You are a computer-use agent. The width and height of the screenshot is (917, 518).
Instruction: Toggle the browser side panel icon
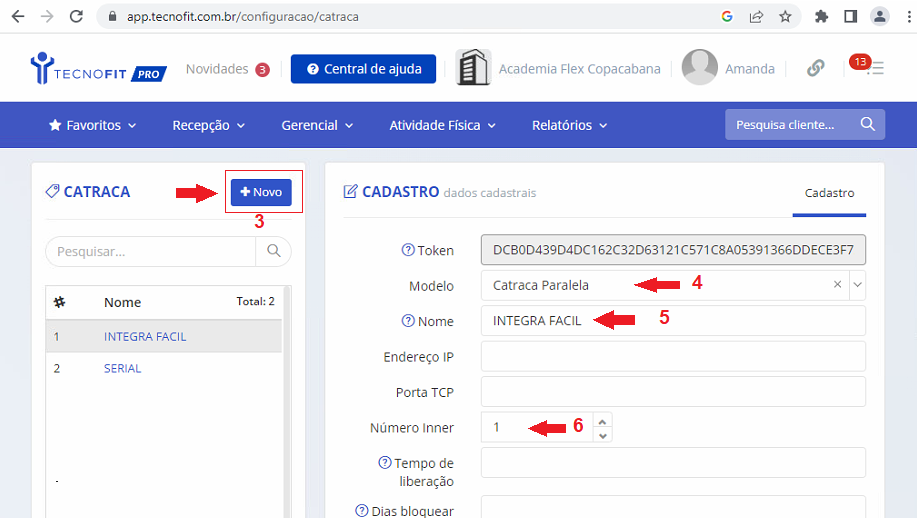coord(851,16)
